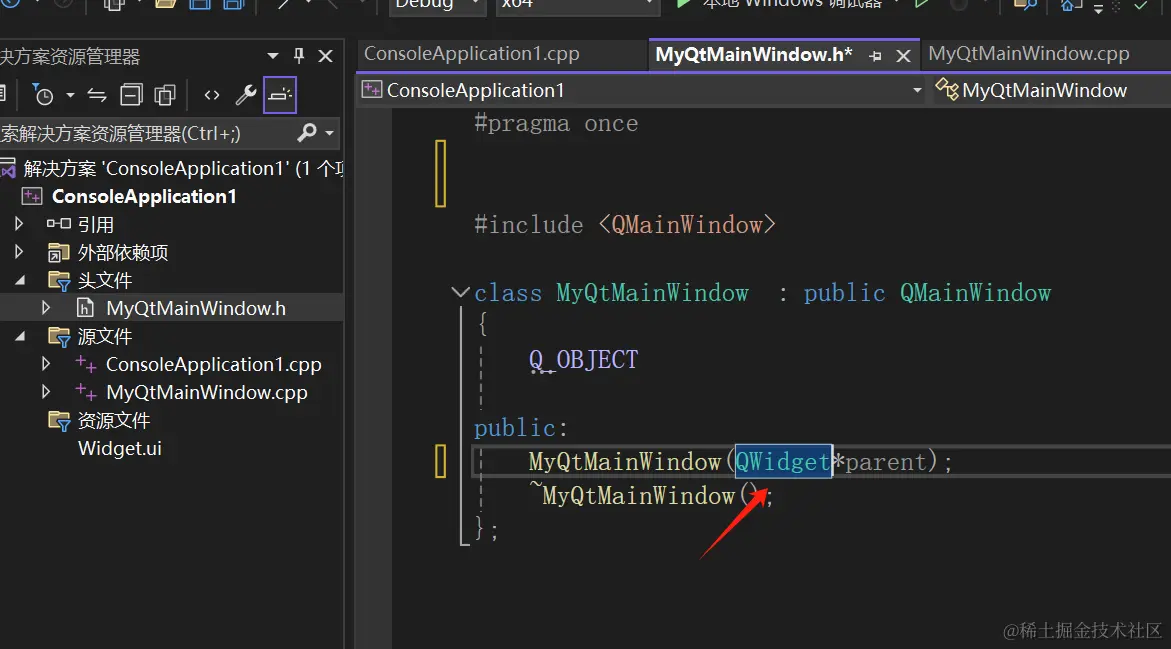Open the Debug configuration dropdown

[438, 4]
